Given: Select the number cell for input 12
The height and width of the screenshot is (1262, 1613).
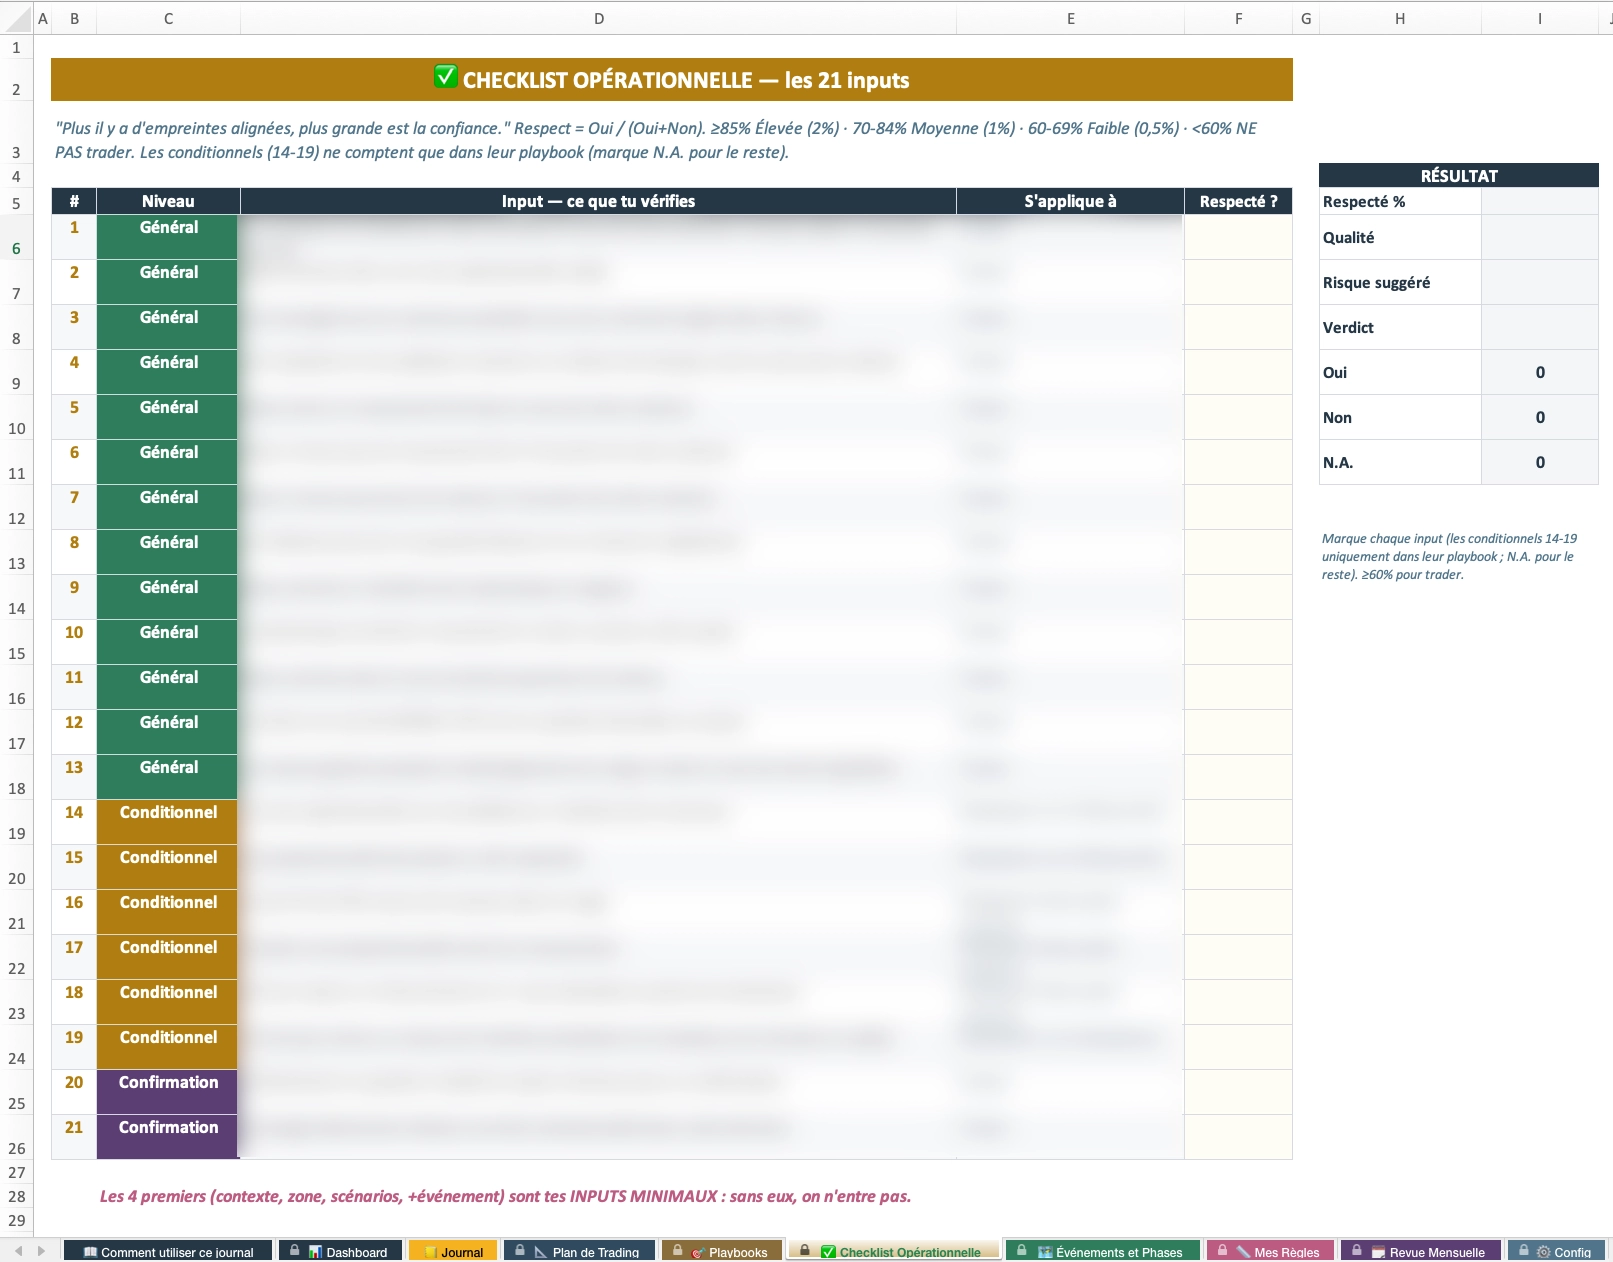Looking at the screenshot, I should point(74,733).
